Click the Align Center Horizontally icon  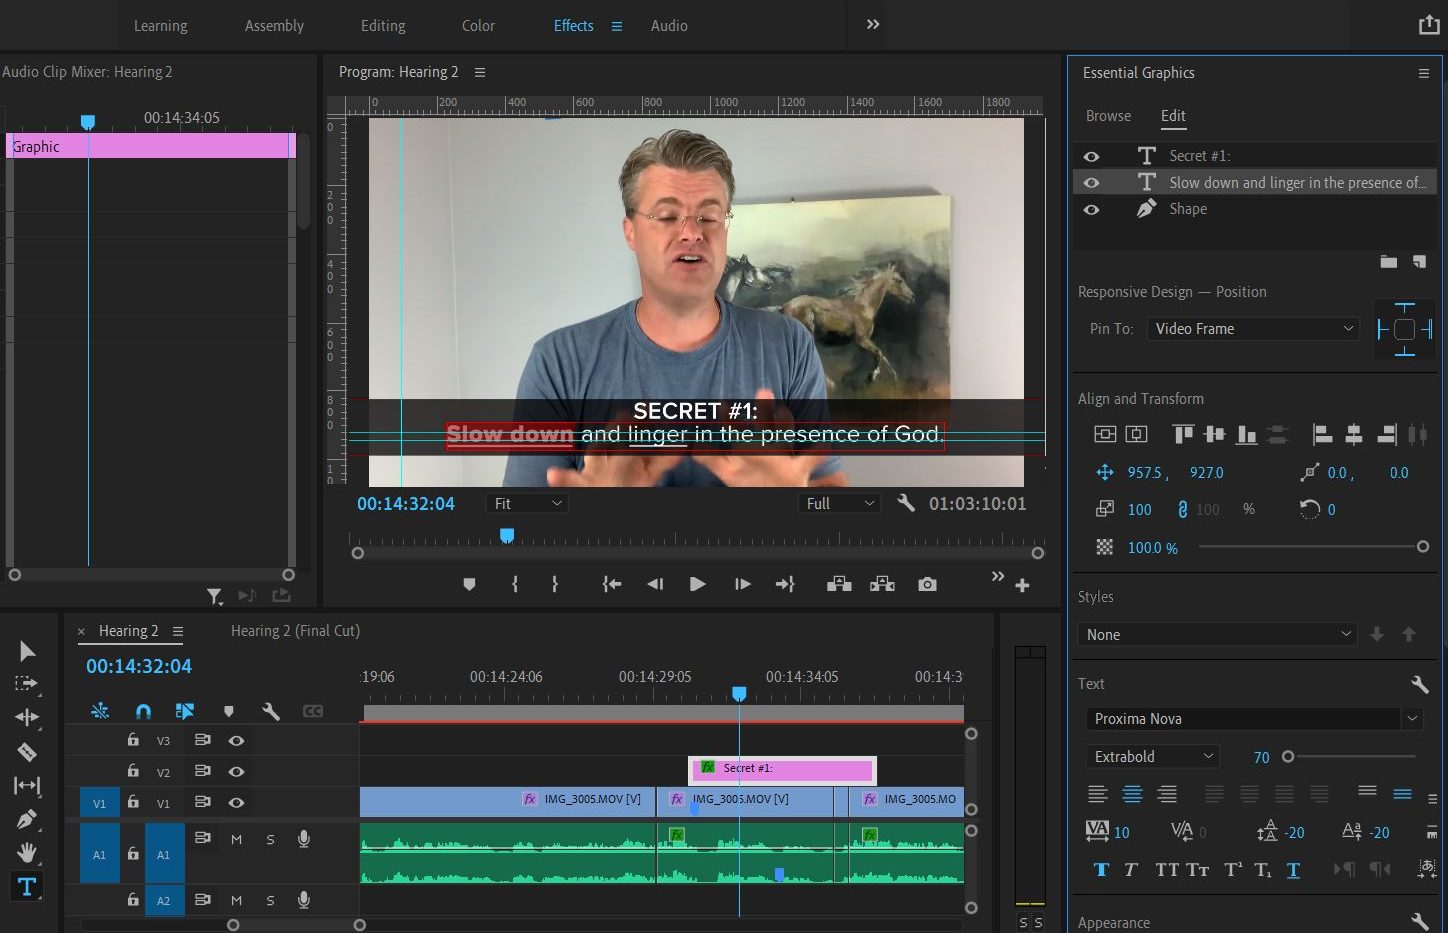point(1353,434)
